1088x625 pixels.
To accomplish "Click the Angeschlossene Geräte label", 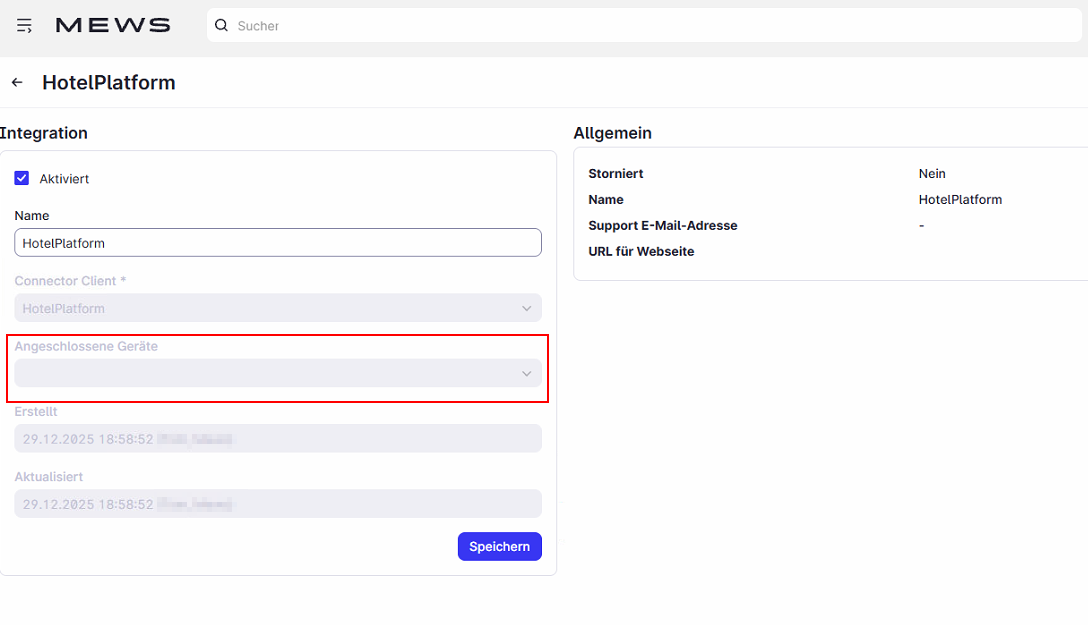I will pos(86,346).
